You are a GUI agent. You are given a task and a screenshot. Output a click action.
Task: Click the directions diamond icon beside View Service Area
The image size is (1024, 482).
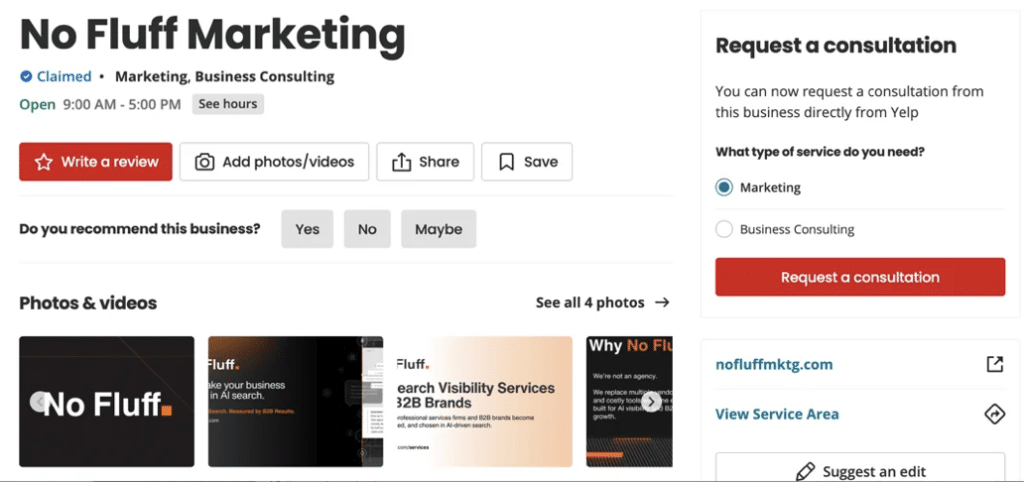pos(994,414)
